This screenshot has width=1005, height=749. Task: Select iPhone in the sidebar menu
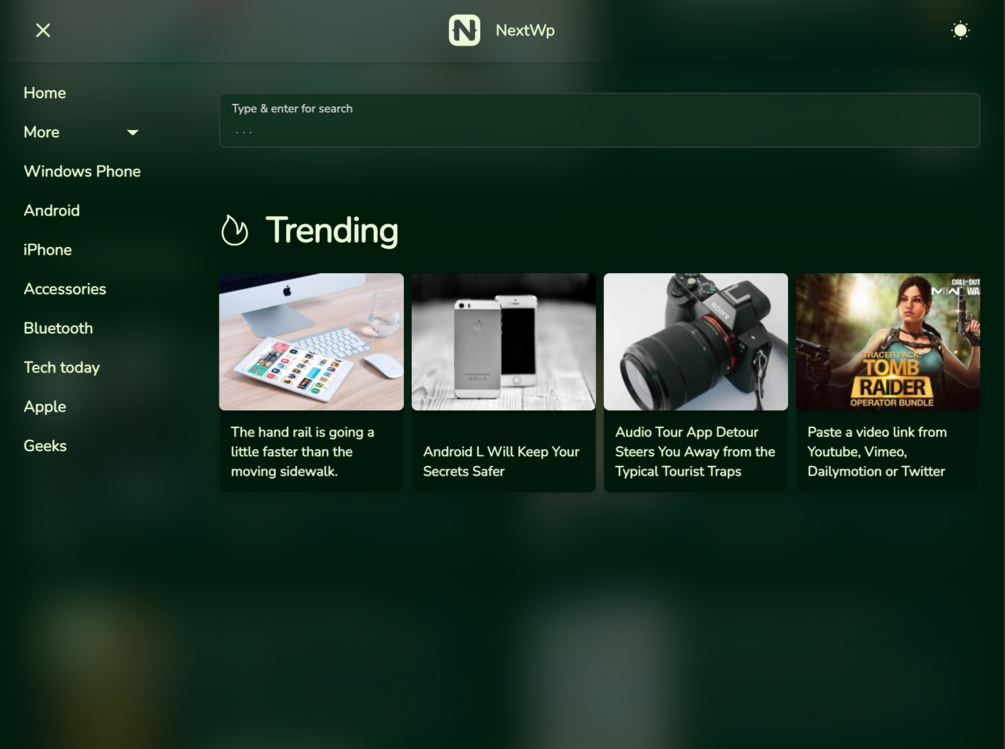click(47, 250)
